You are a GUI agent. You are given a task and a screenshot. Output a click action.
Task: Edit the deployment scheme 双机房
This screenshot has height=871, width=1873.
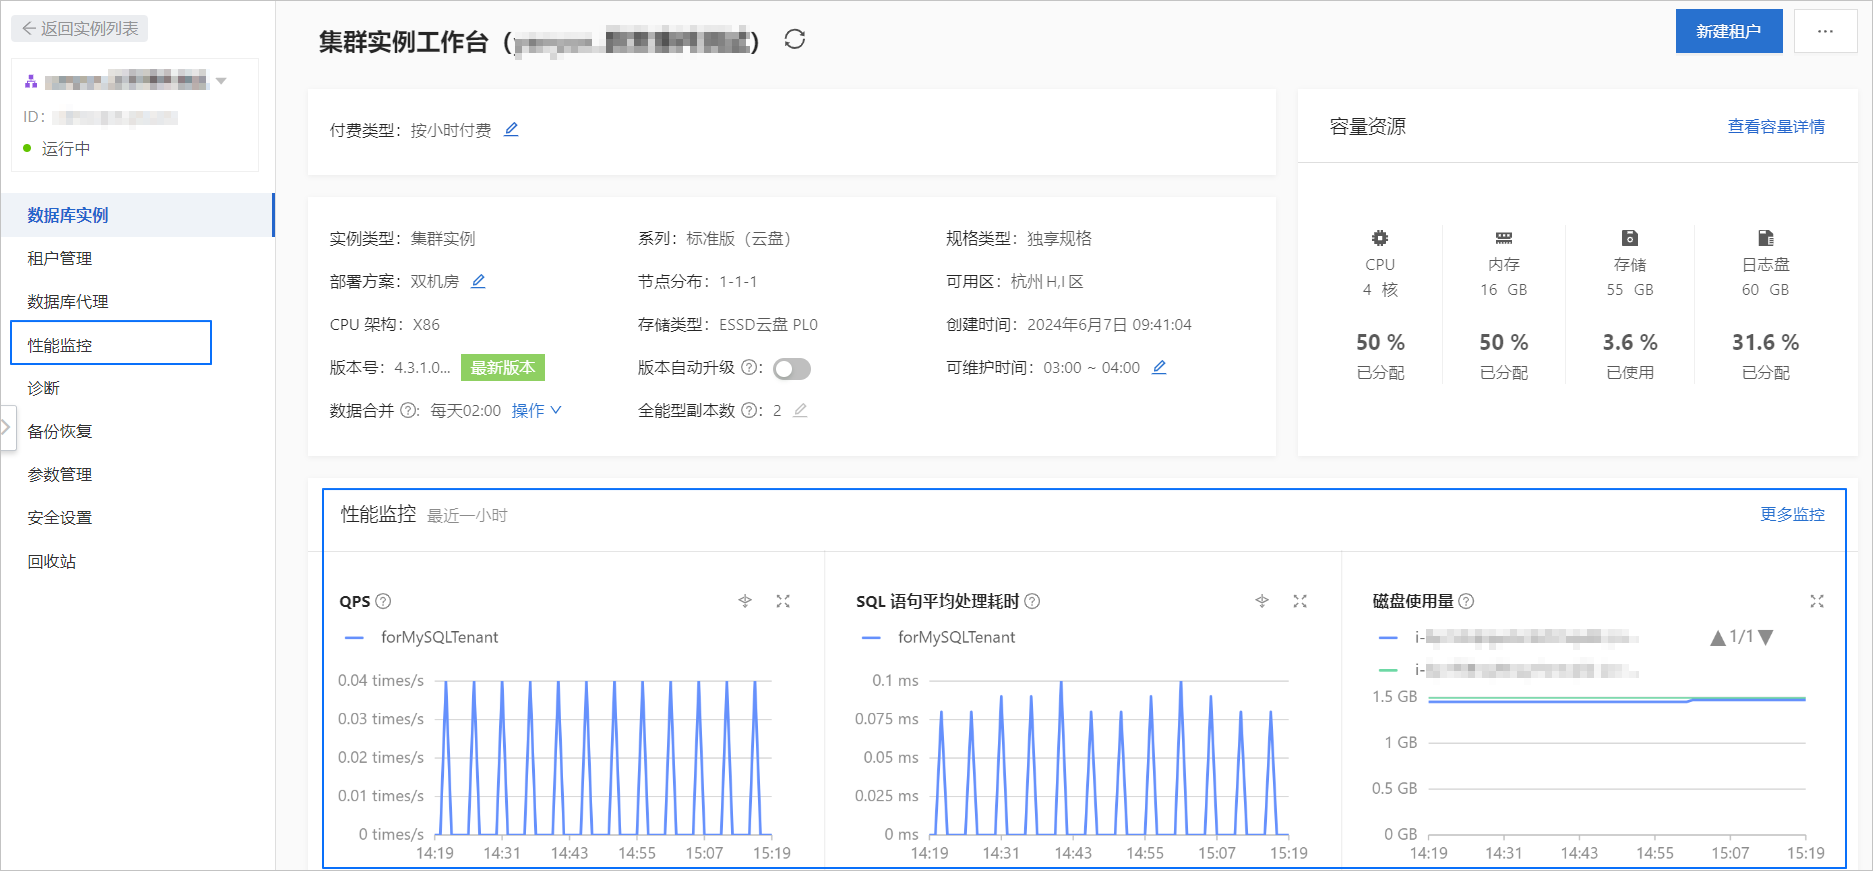pos(478,281)
